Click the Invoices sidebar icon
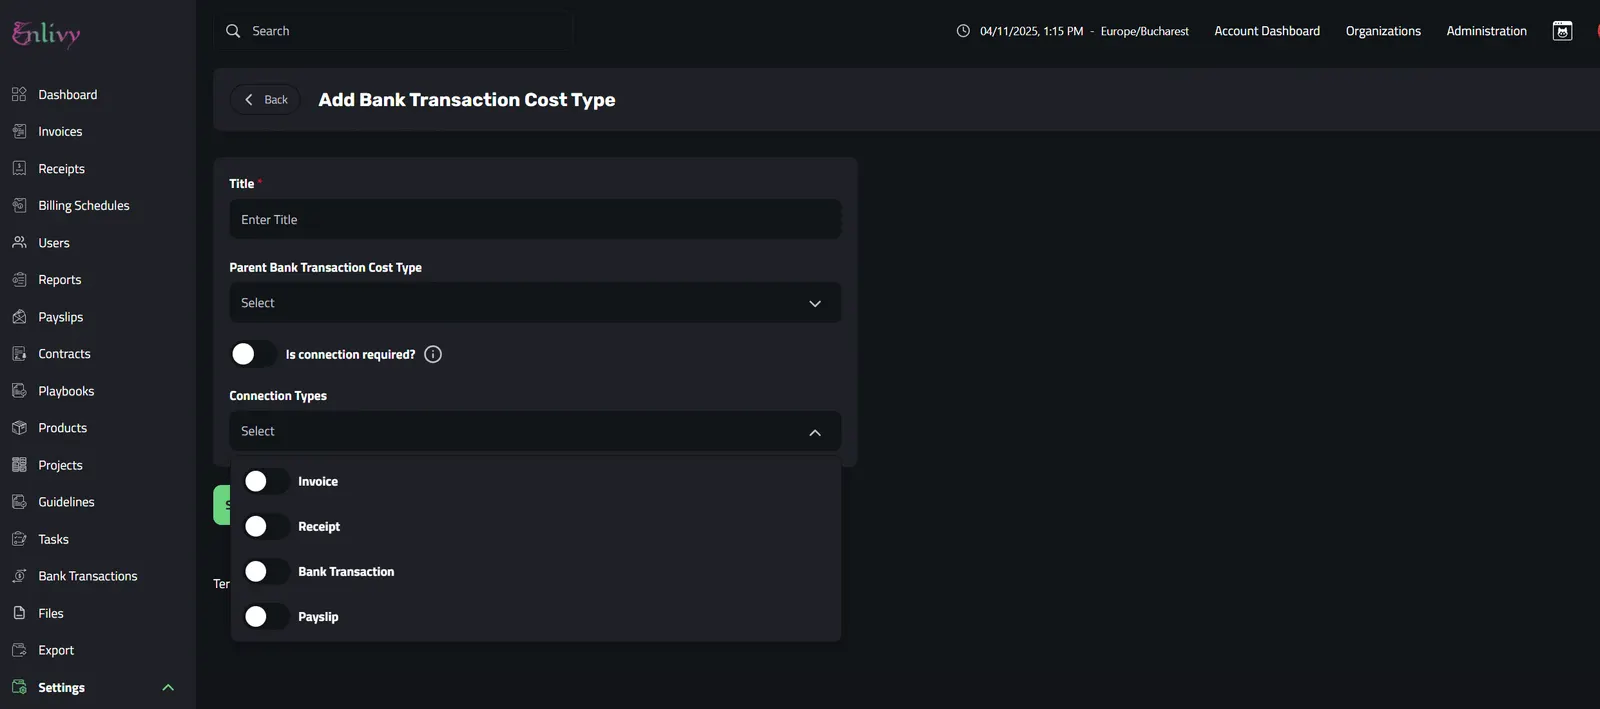1600x709 pixels. pos(19,131)
